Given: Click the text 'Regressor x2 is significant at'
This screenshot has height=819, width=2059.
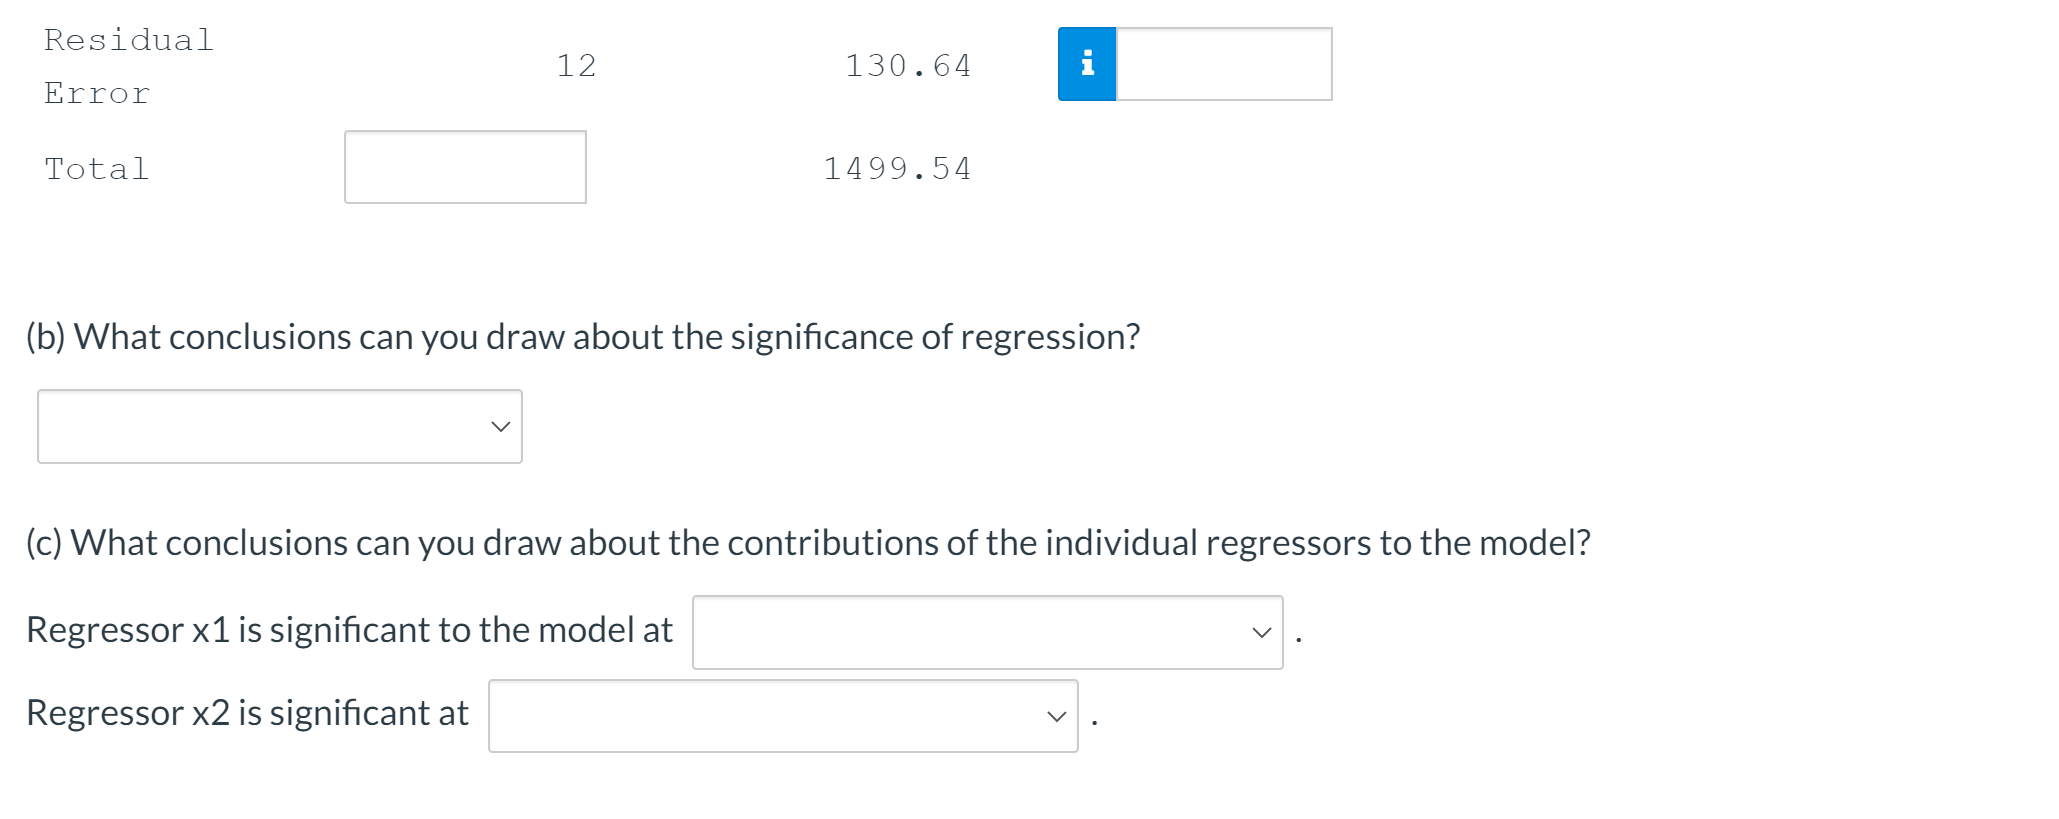Looking at the screenshot, I should (x=247, y=713).
